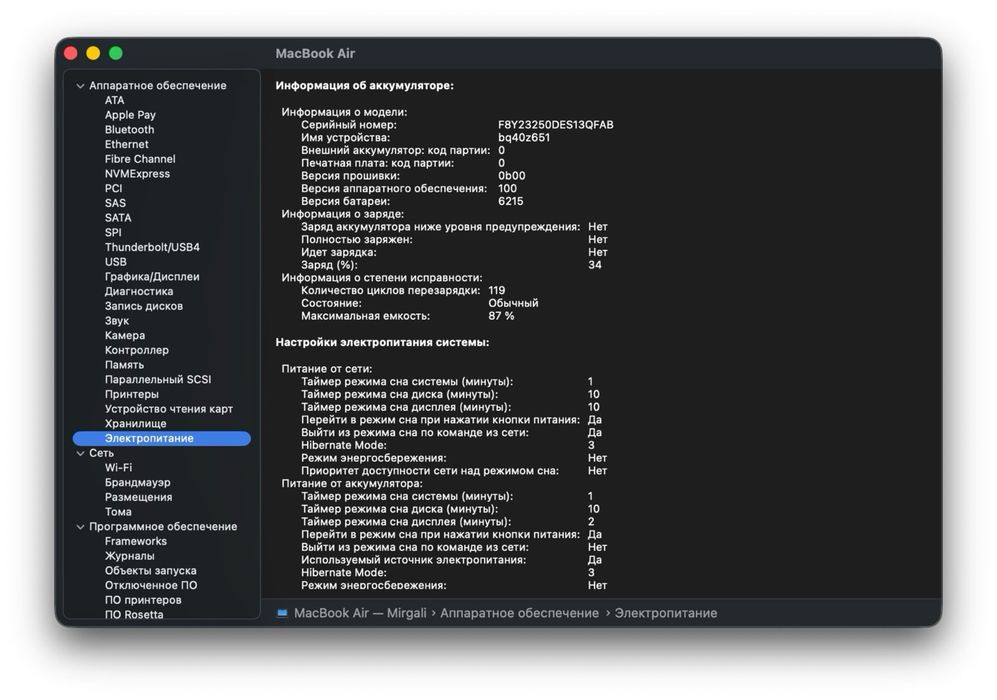Click MacBook Air — Mirgali path segment
The width and height of the screenshot is (997, 700).
360,613
